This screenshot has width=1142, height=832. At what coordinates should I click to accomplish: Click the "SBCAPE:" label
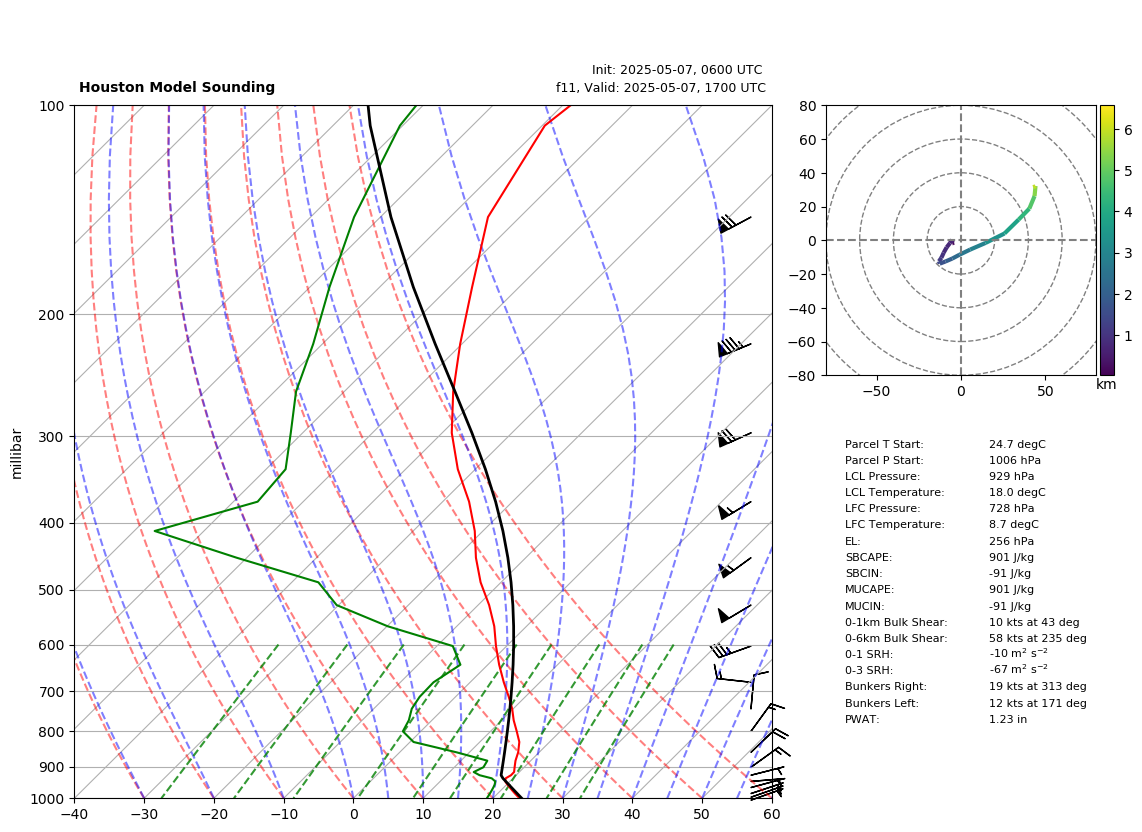pos(868,557)
